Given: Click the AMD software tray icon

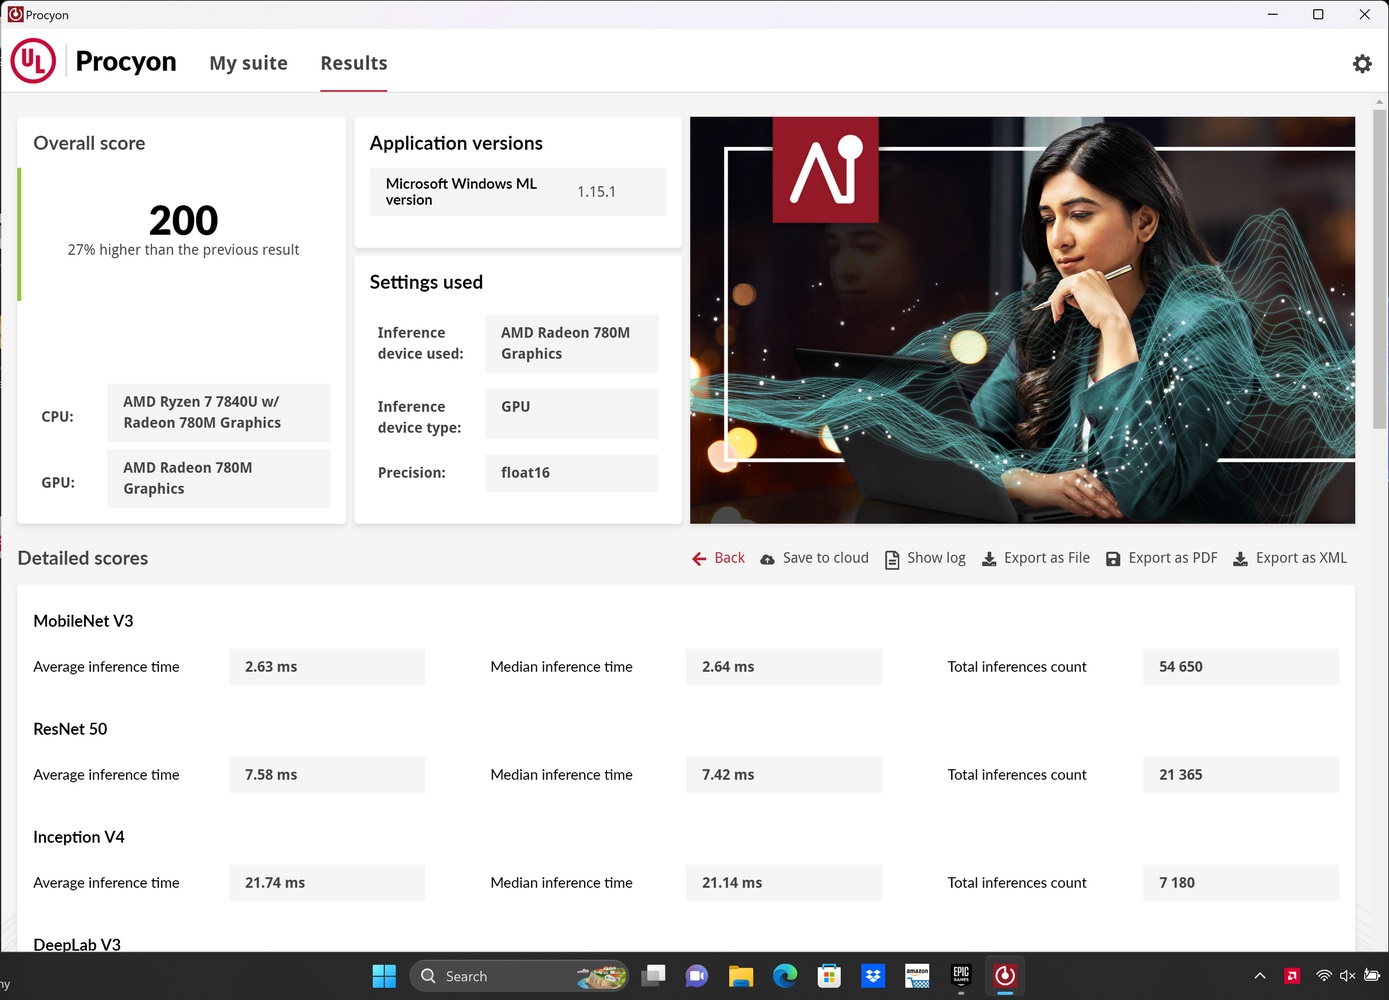Looking at the screenshot, I should pos(1292,976).
